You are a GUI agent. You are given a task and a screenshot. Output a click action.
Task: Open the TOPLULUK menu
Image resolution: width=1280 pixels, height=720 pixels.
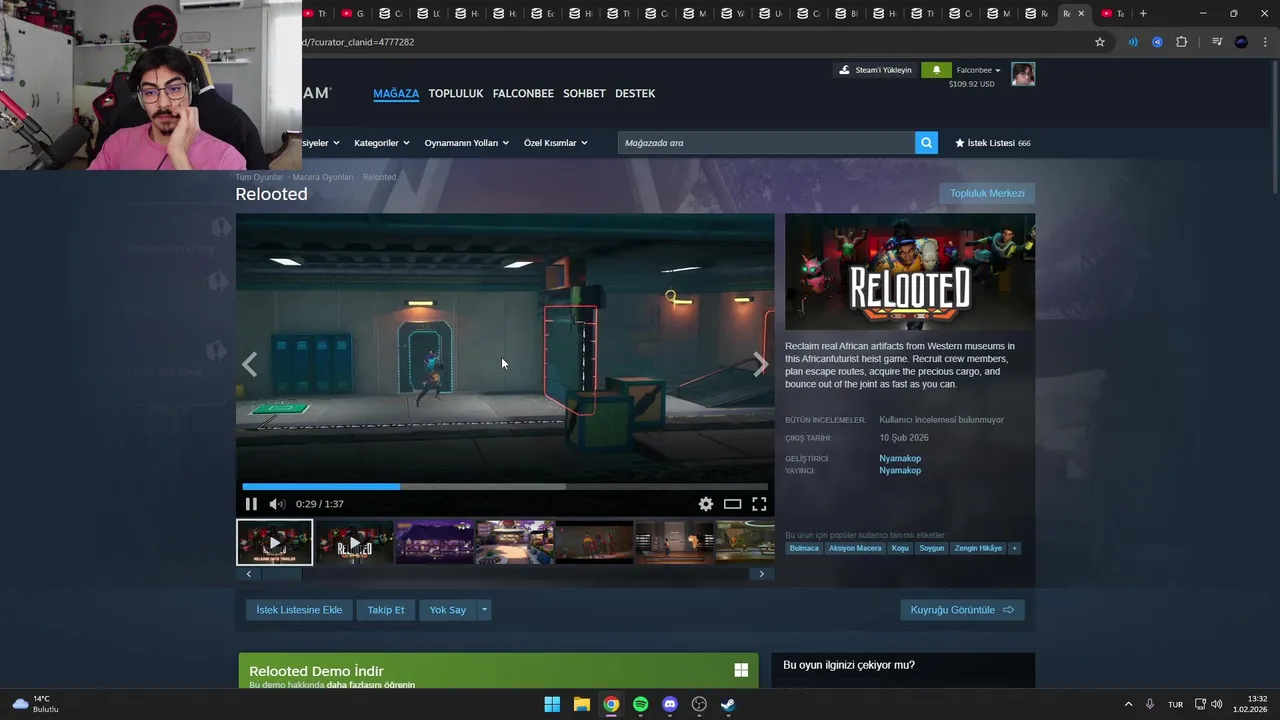456,93
